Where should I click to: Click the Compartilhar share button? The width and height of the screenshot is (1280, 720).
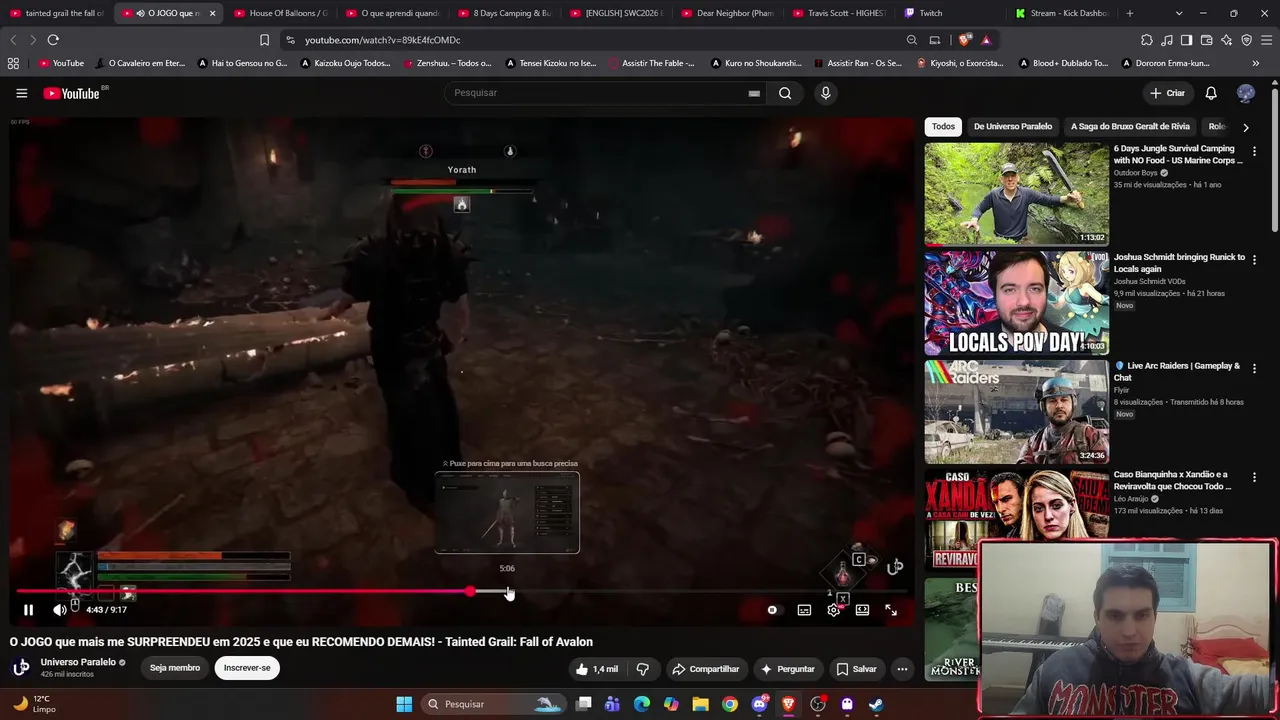coord(706,669)
